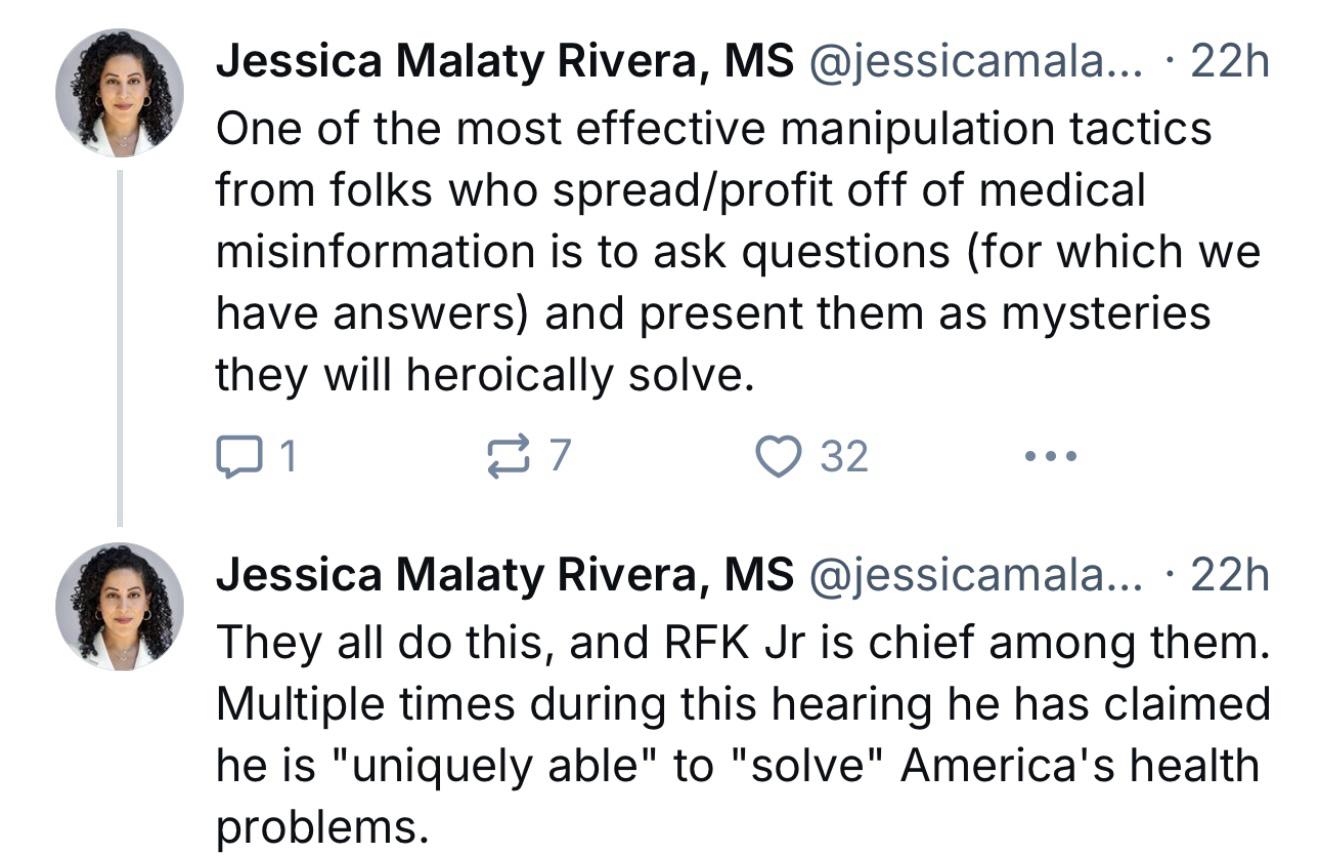Screen dimensions: 1320x865
Task: Open the first tweet's 22h timestamp
Action: pyautogui.click(x=1231, y=64)
